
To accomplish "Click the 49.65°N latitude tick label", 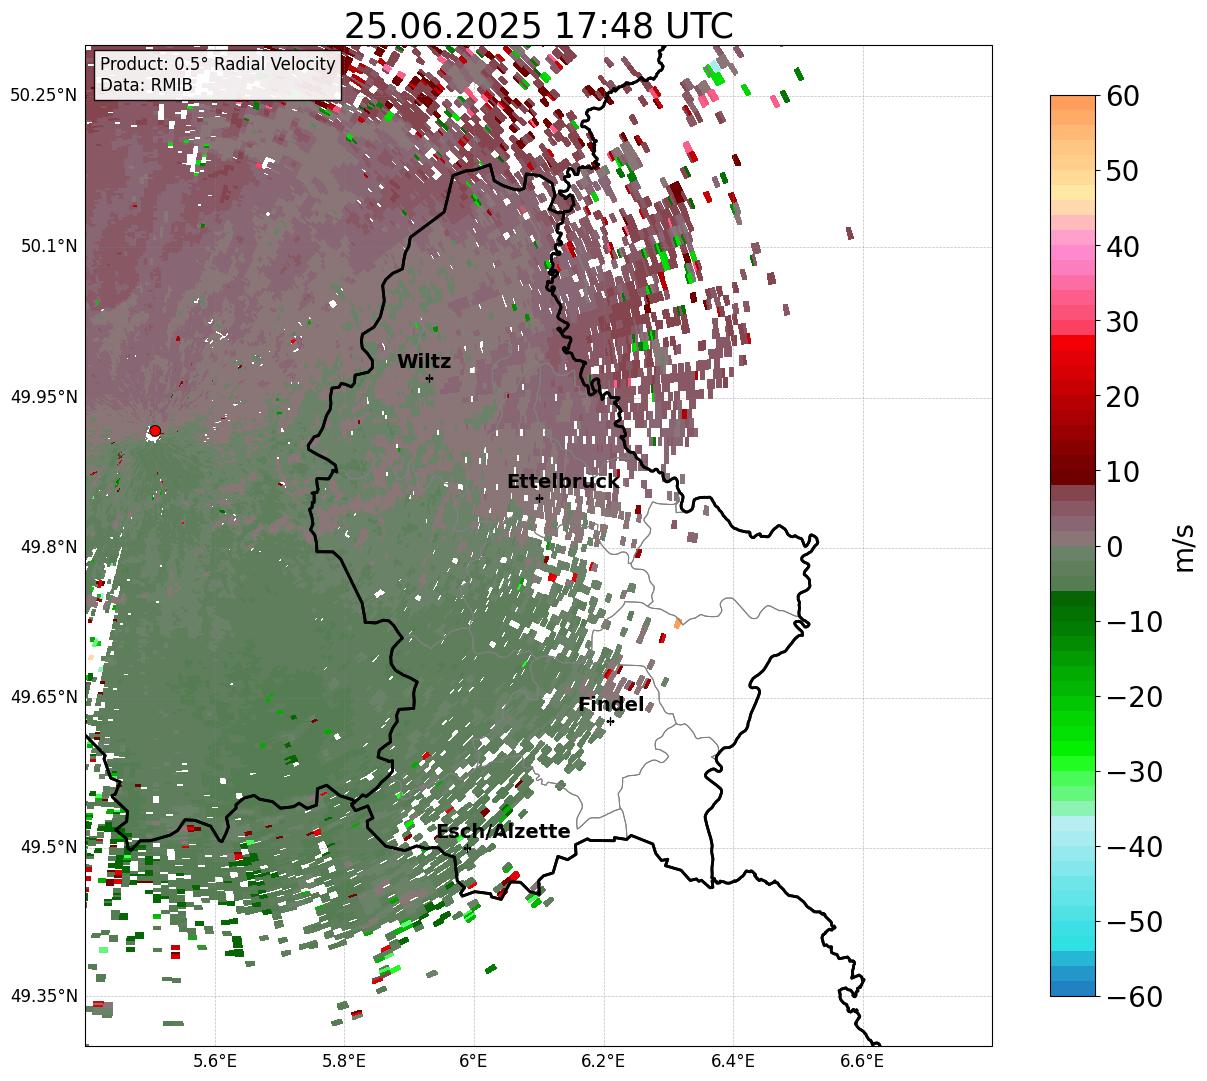I will [43, 697].
